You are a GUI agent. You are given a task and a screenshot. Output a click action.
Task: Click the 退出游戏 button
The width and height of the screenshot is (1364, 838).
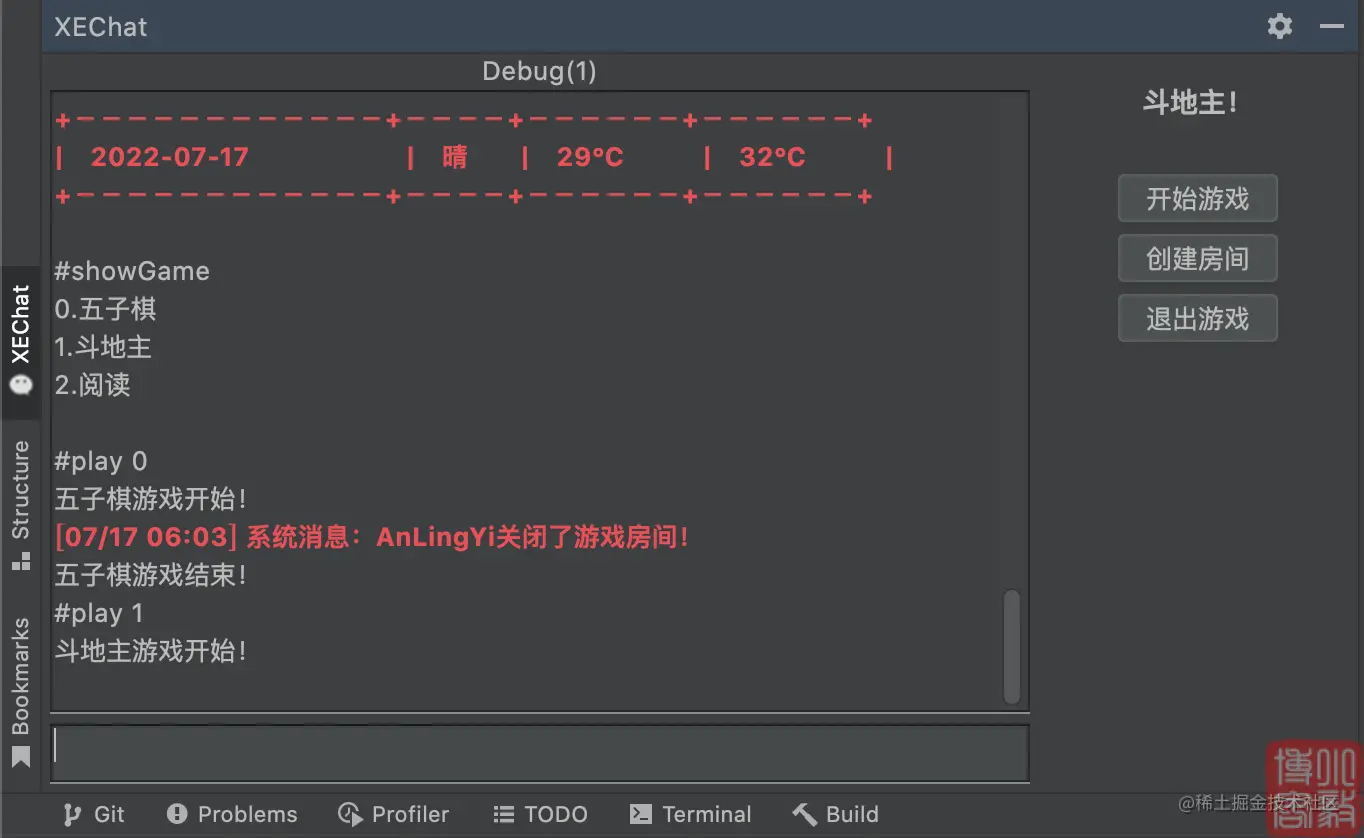pyautogui.click(x=1198, y=319)
